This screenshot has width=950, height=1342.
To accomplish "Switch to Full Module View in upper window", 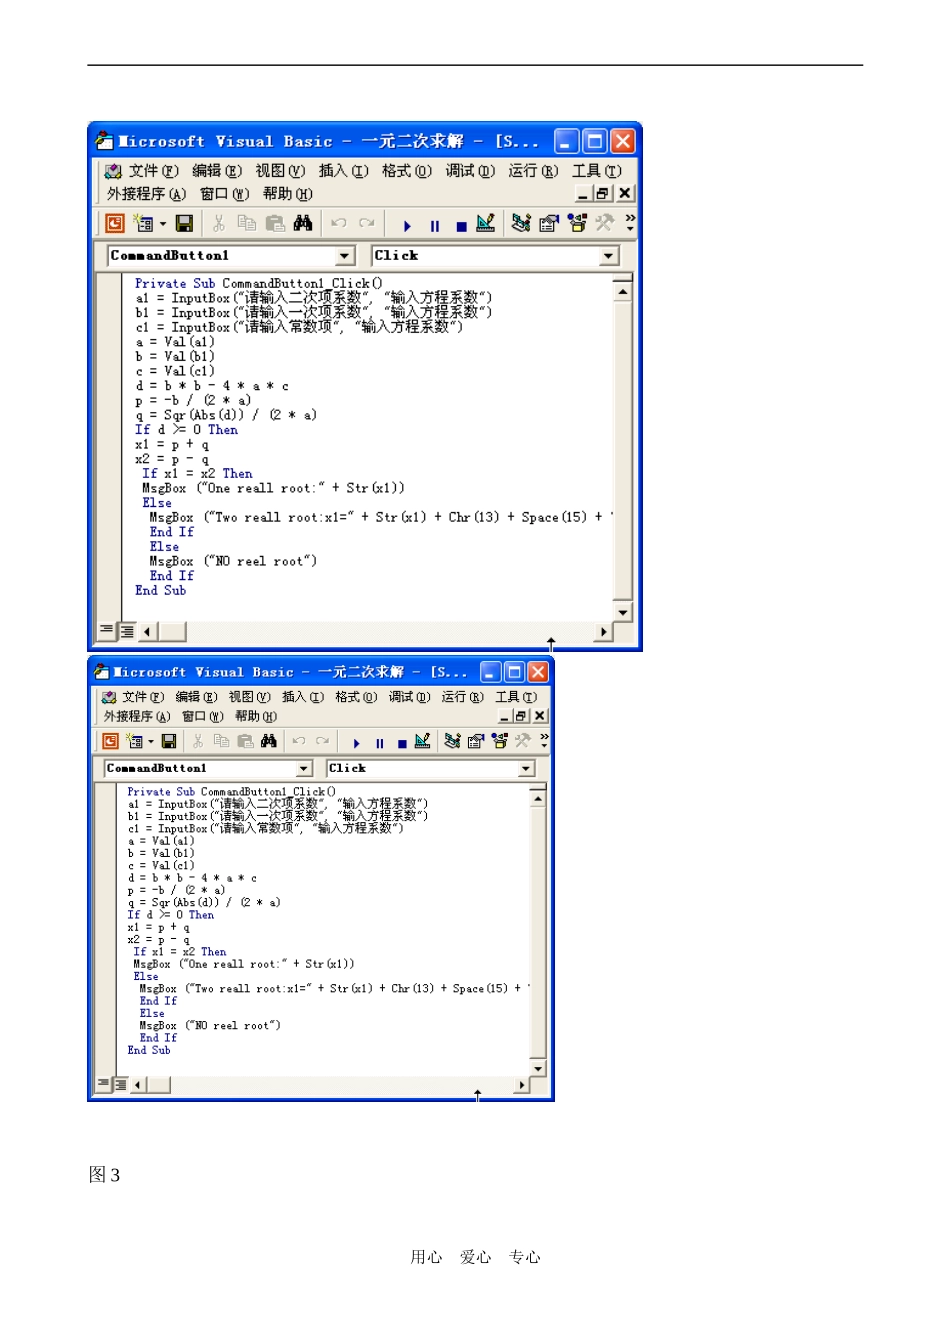I will 127,631.
